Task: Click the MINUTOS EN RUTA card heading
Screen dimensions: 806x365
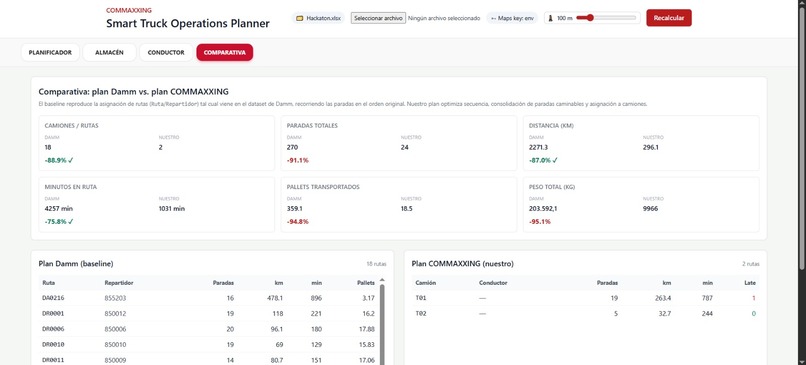Action: coord(71,187)
